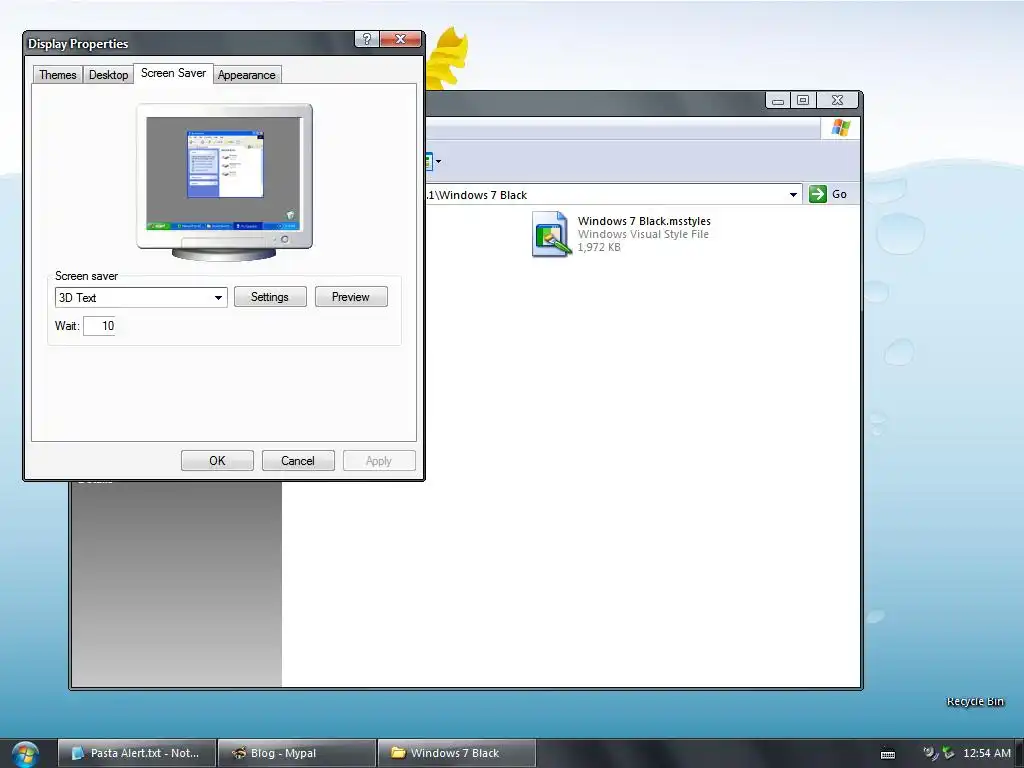
Task: Cancel the Display Properties dialog
Action: (298, 460)
